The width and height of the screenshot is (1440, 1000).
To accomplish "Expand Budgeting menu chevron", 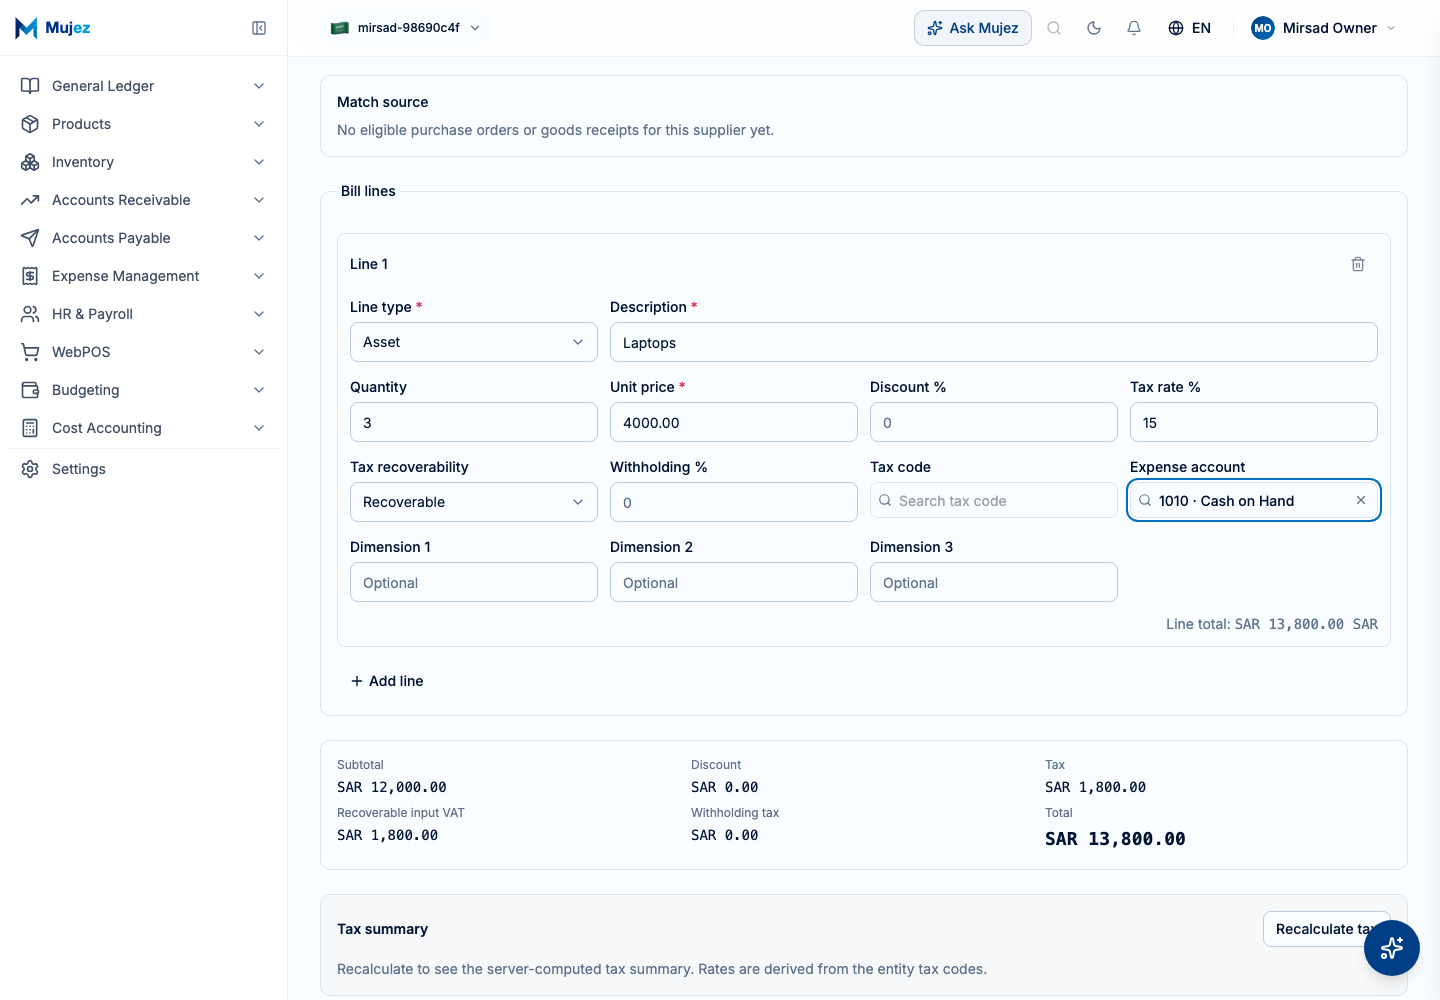I will [259, 390].
